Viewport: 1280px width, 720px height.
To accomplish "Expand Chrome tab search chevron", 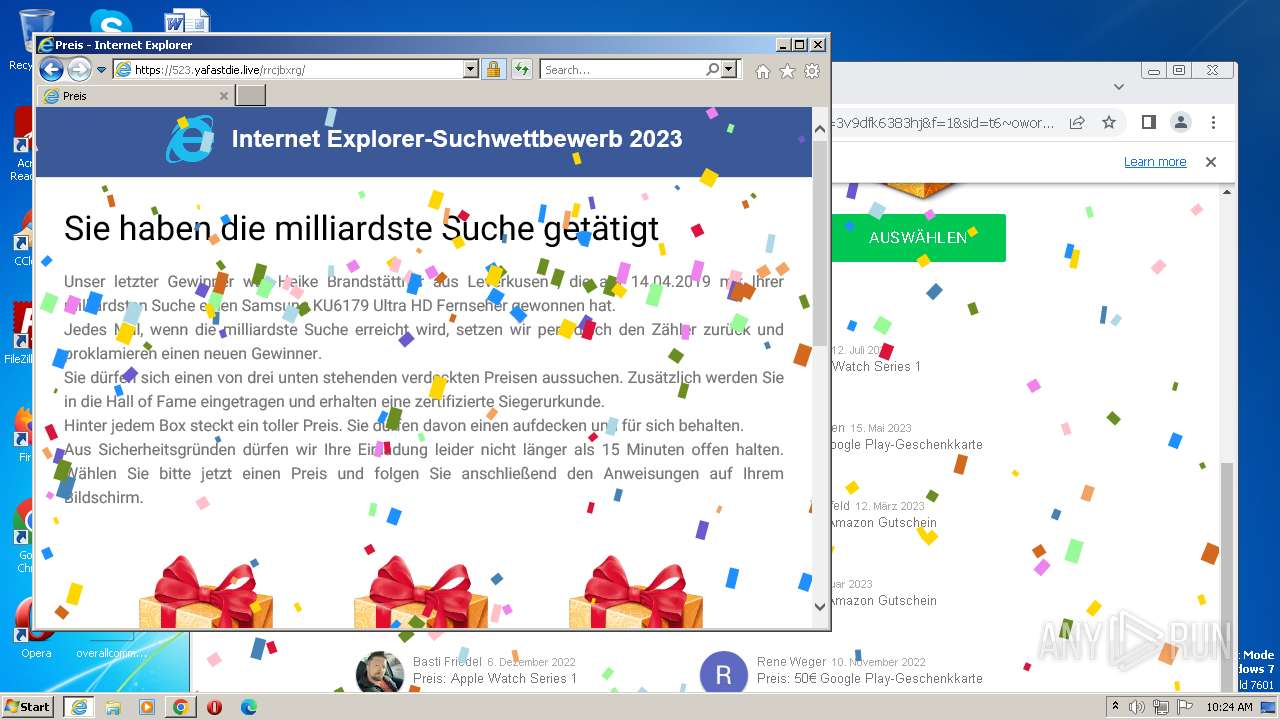I will [1119, 87].
